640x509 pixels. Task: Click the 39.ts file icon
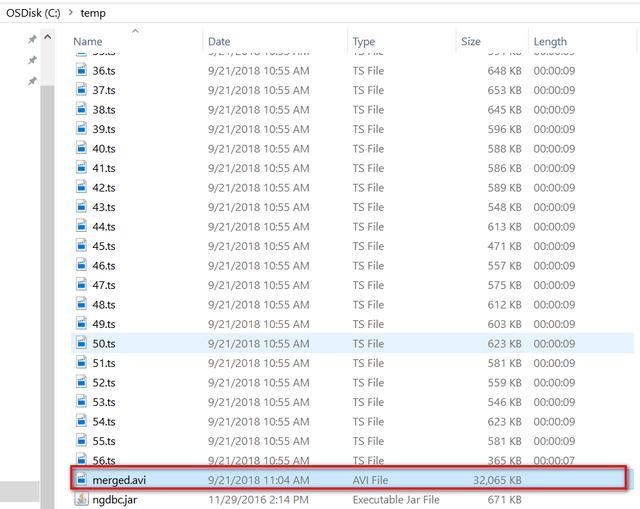tap(81, 128)
